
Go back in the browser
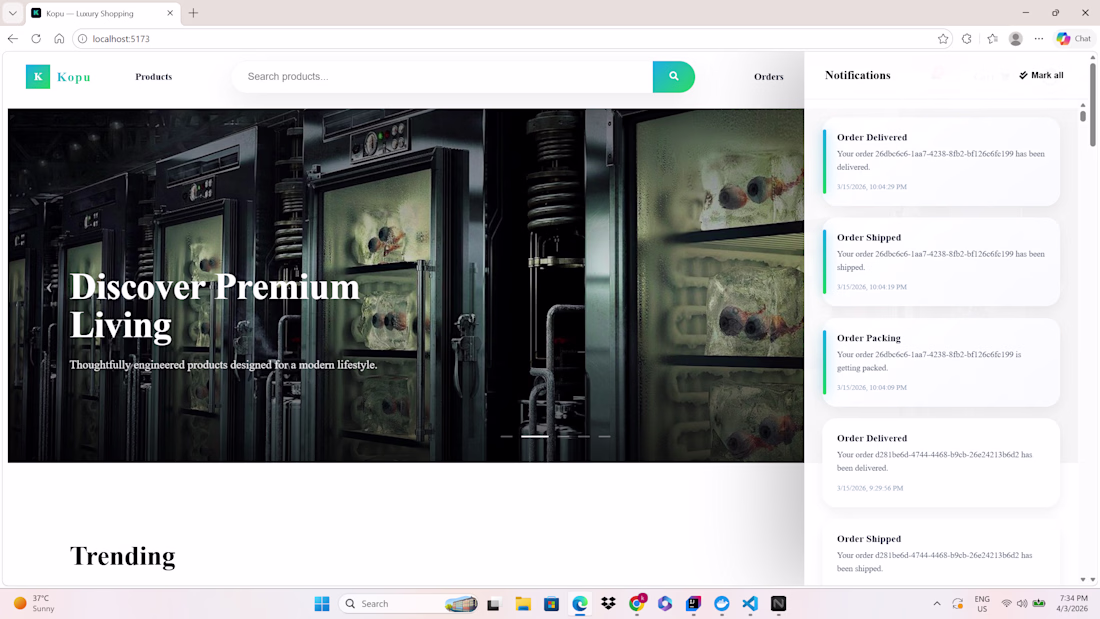(x=13, y=39)
